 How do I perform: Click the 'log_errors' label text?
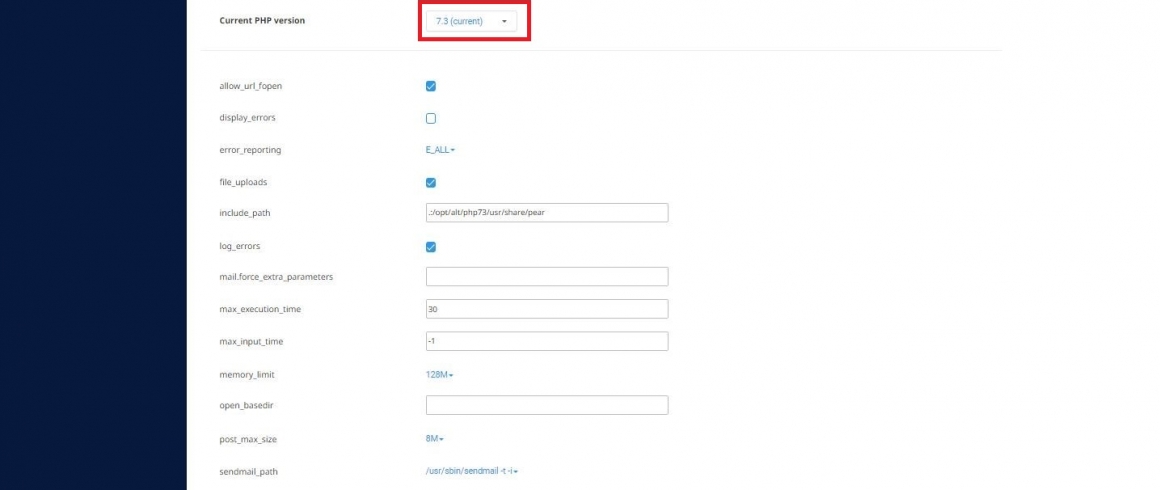(x=240, y=246)
